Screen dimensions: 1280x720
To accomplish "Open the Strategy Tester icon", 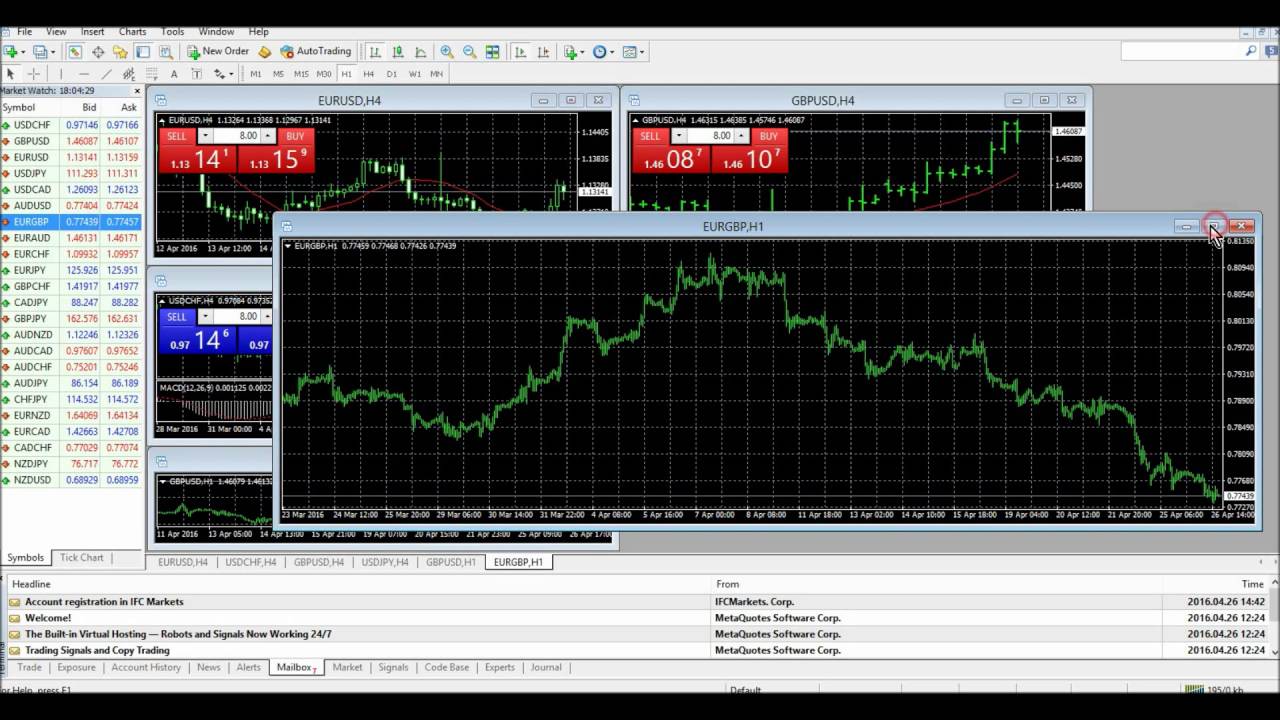I will (165, 52).
